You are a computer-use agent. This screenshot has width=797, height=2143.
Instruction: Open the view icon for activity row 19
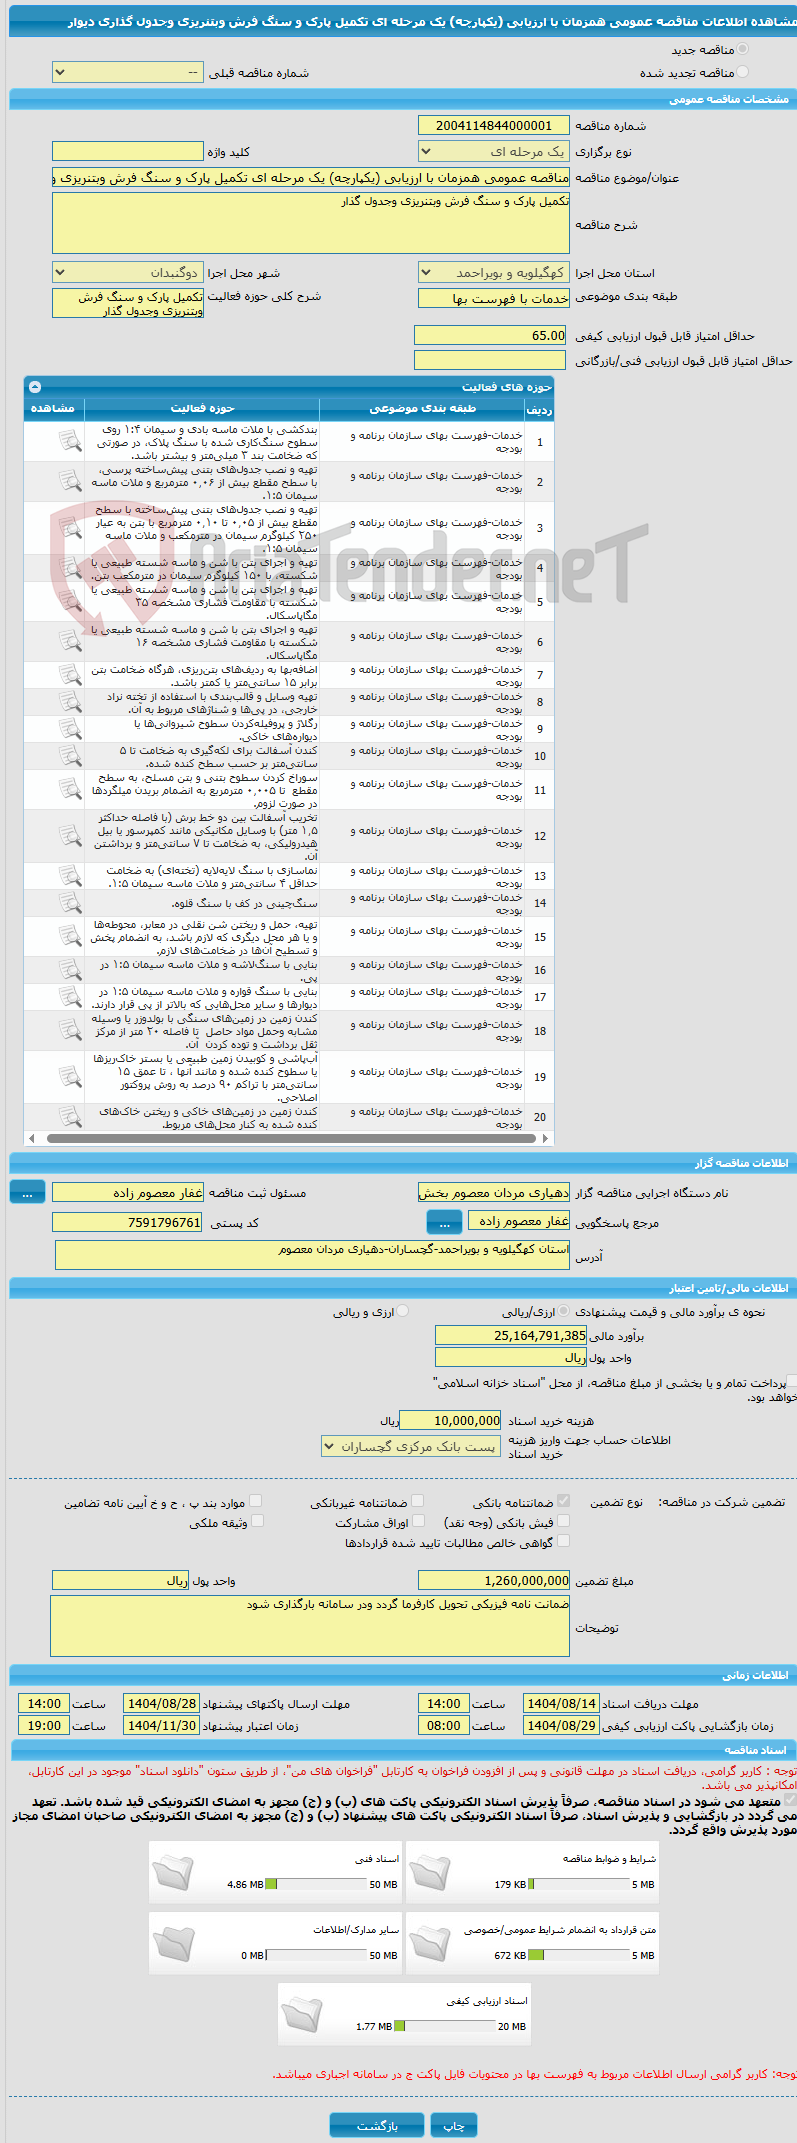[x=69, y=1077]
